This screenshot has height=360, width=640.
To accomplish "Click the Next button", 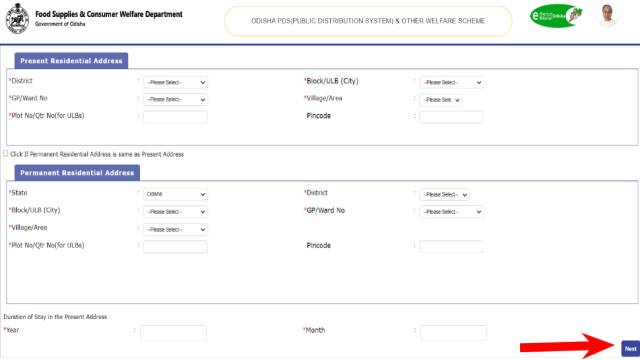I will (630, 349).
